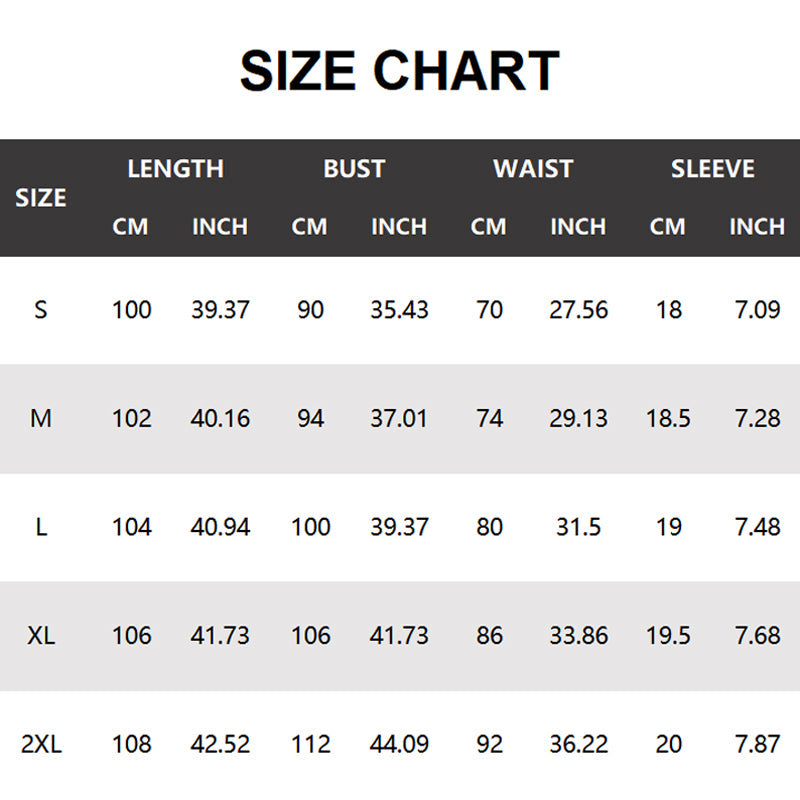Select the 31.5 waist inch value
The image size is (800, 800).
[578, 527]
